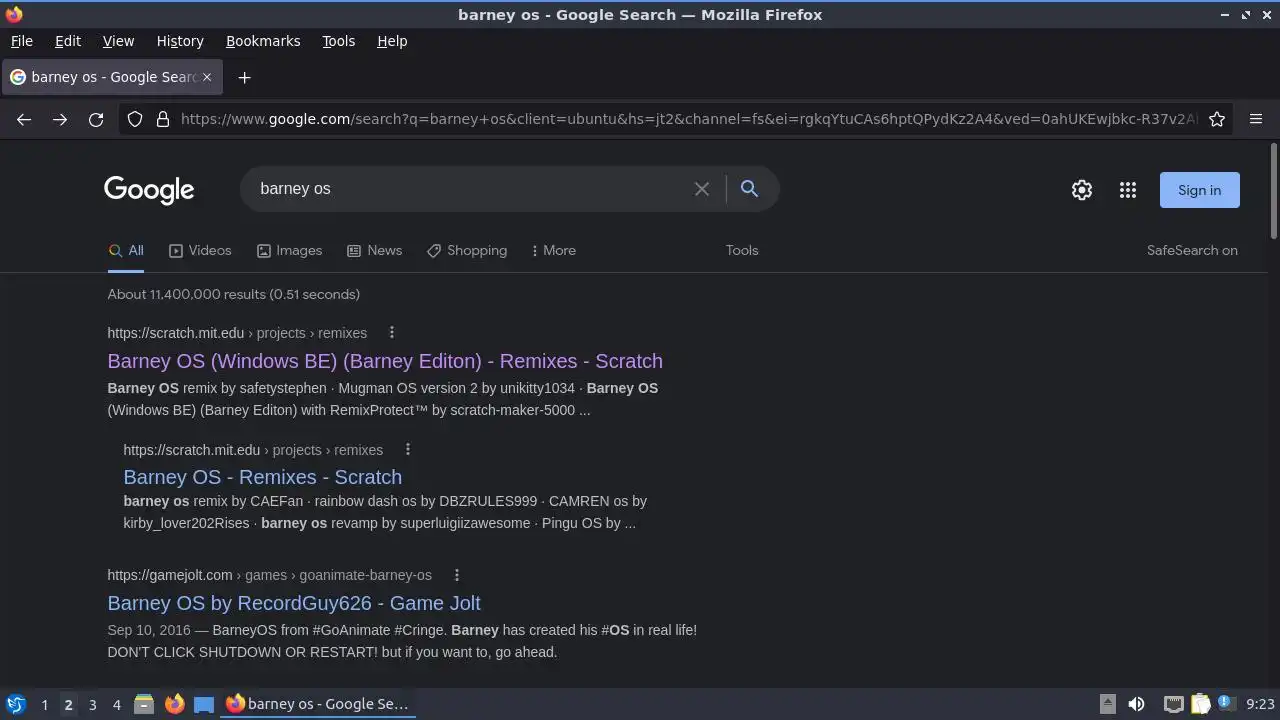Viewport: 1280px width, 720px height.
Task: Open Barney OS - Remixes - Scratch link
Action: pos(263,477)
